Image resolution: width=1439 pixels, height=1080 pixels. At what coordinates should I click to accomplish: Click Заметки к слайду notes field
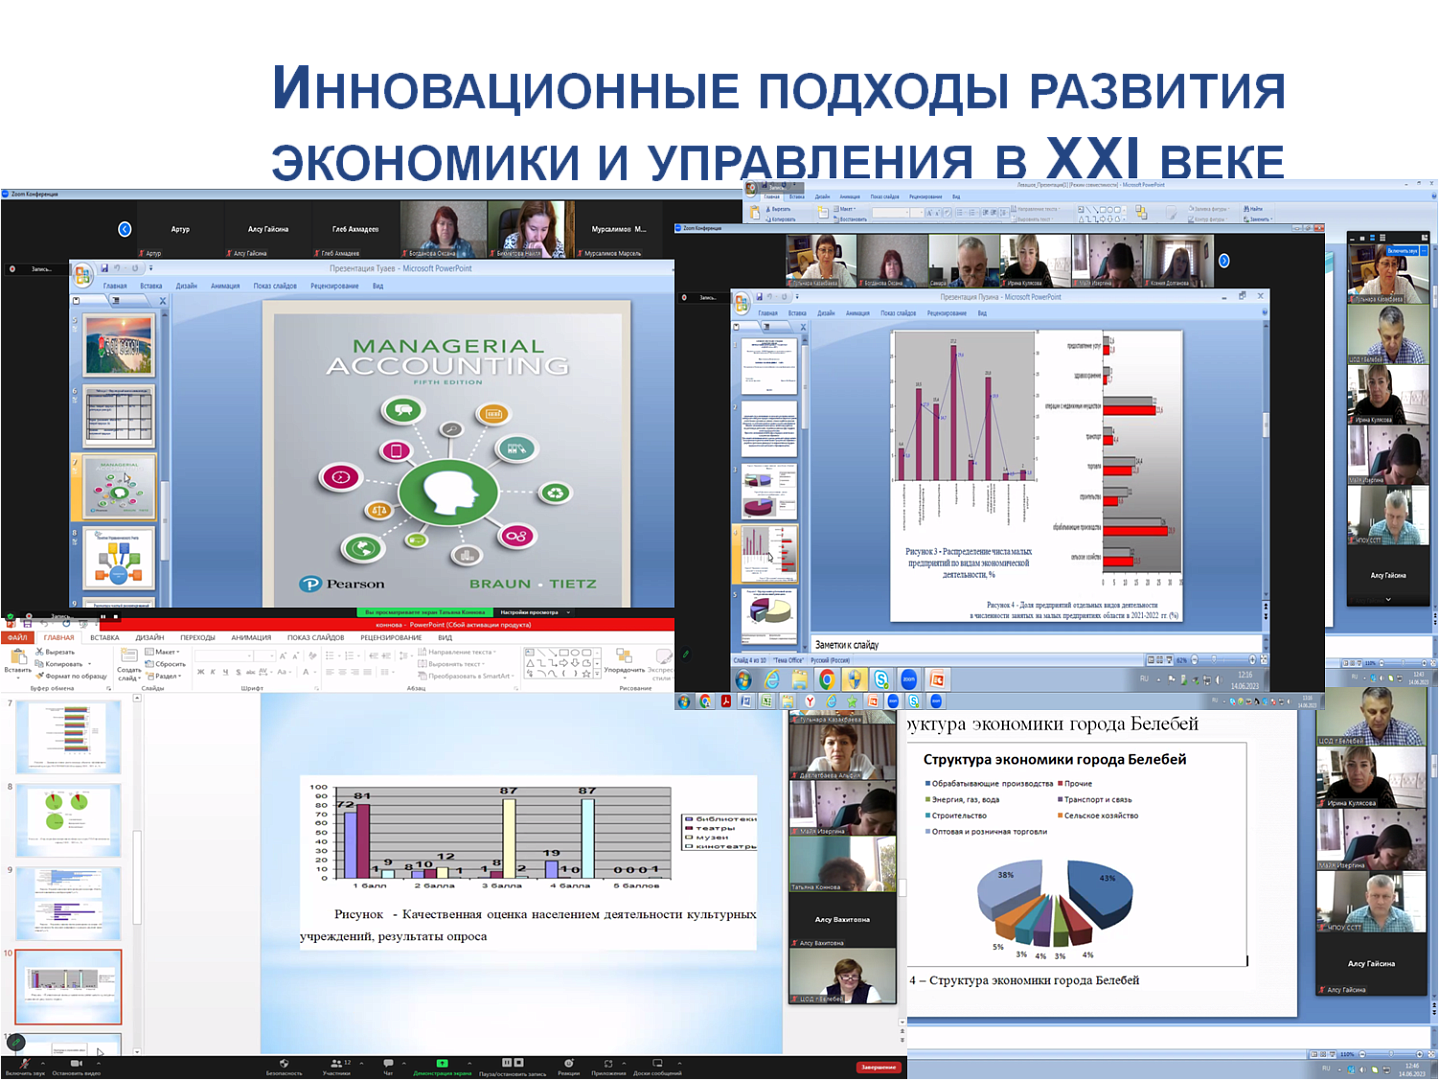tap(1035, 645)
